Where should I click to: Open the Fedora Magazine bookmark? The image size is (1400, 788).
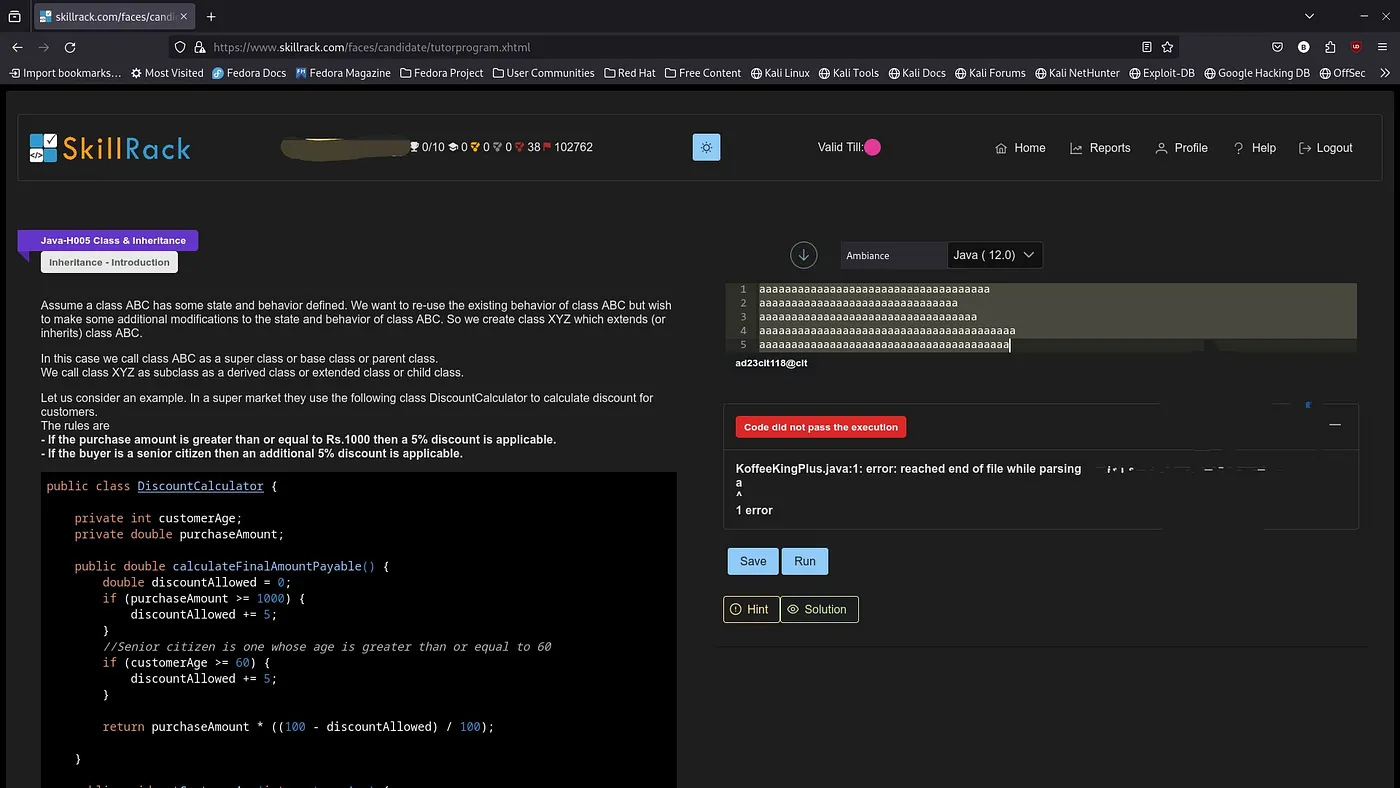pos(343,73)
